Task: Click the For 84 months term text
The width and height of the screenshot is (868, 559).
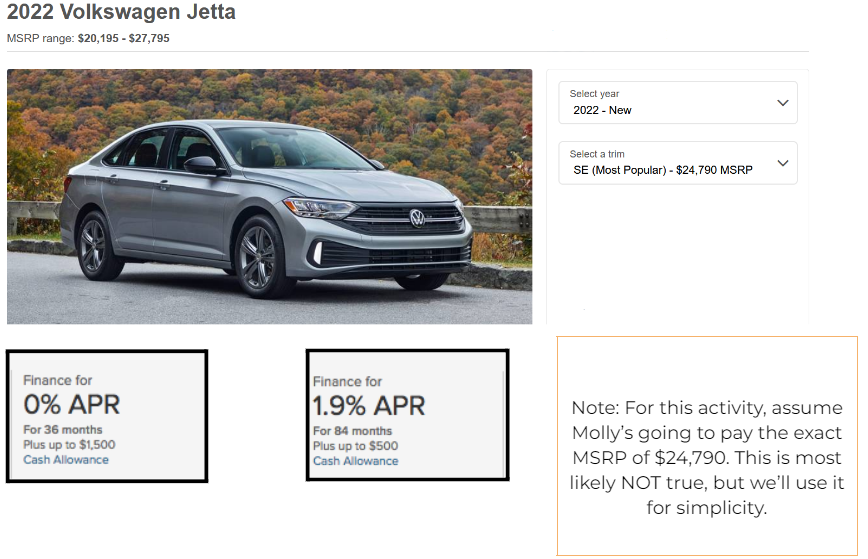Action: [x=351, y=431]
